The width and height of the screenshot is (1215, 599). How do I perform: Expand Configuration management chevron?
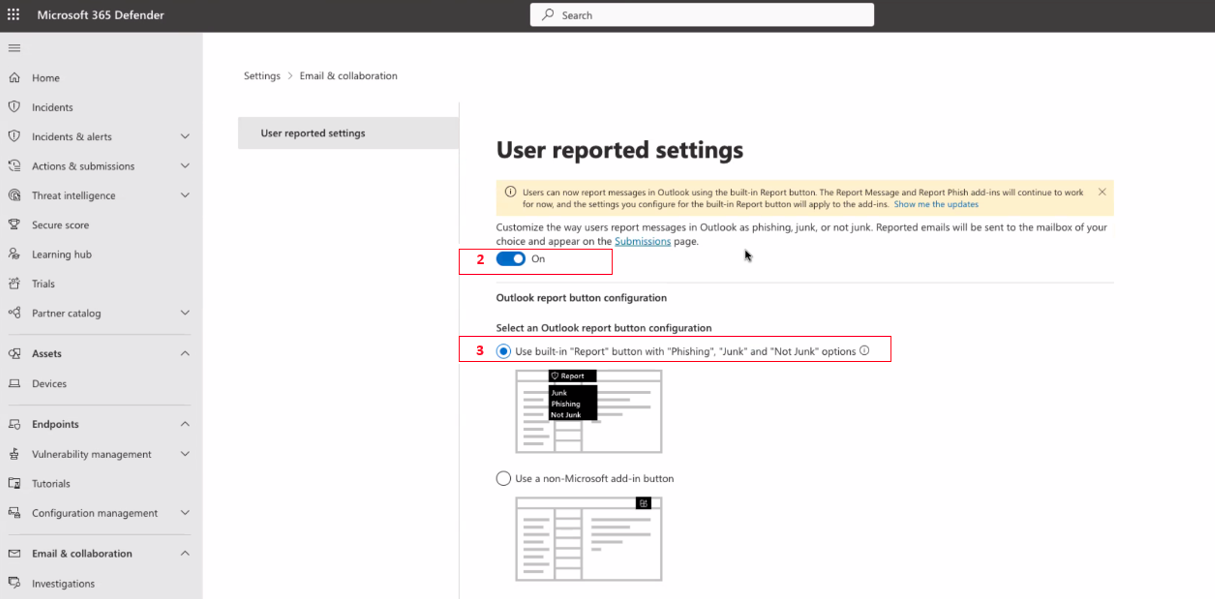tap(185, 513)
